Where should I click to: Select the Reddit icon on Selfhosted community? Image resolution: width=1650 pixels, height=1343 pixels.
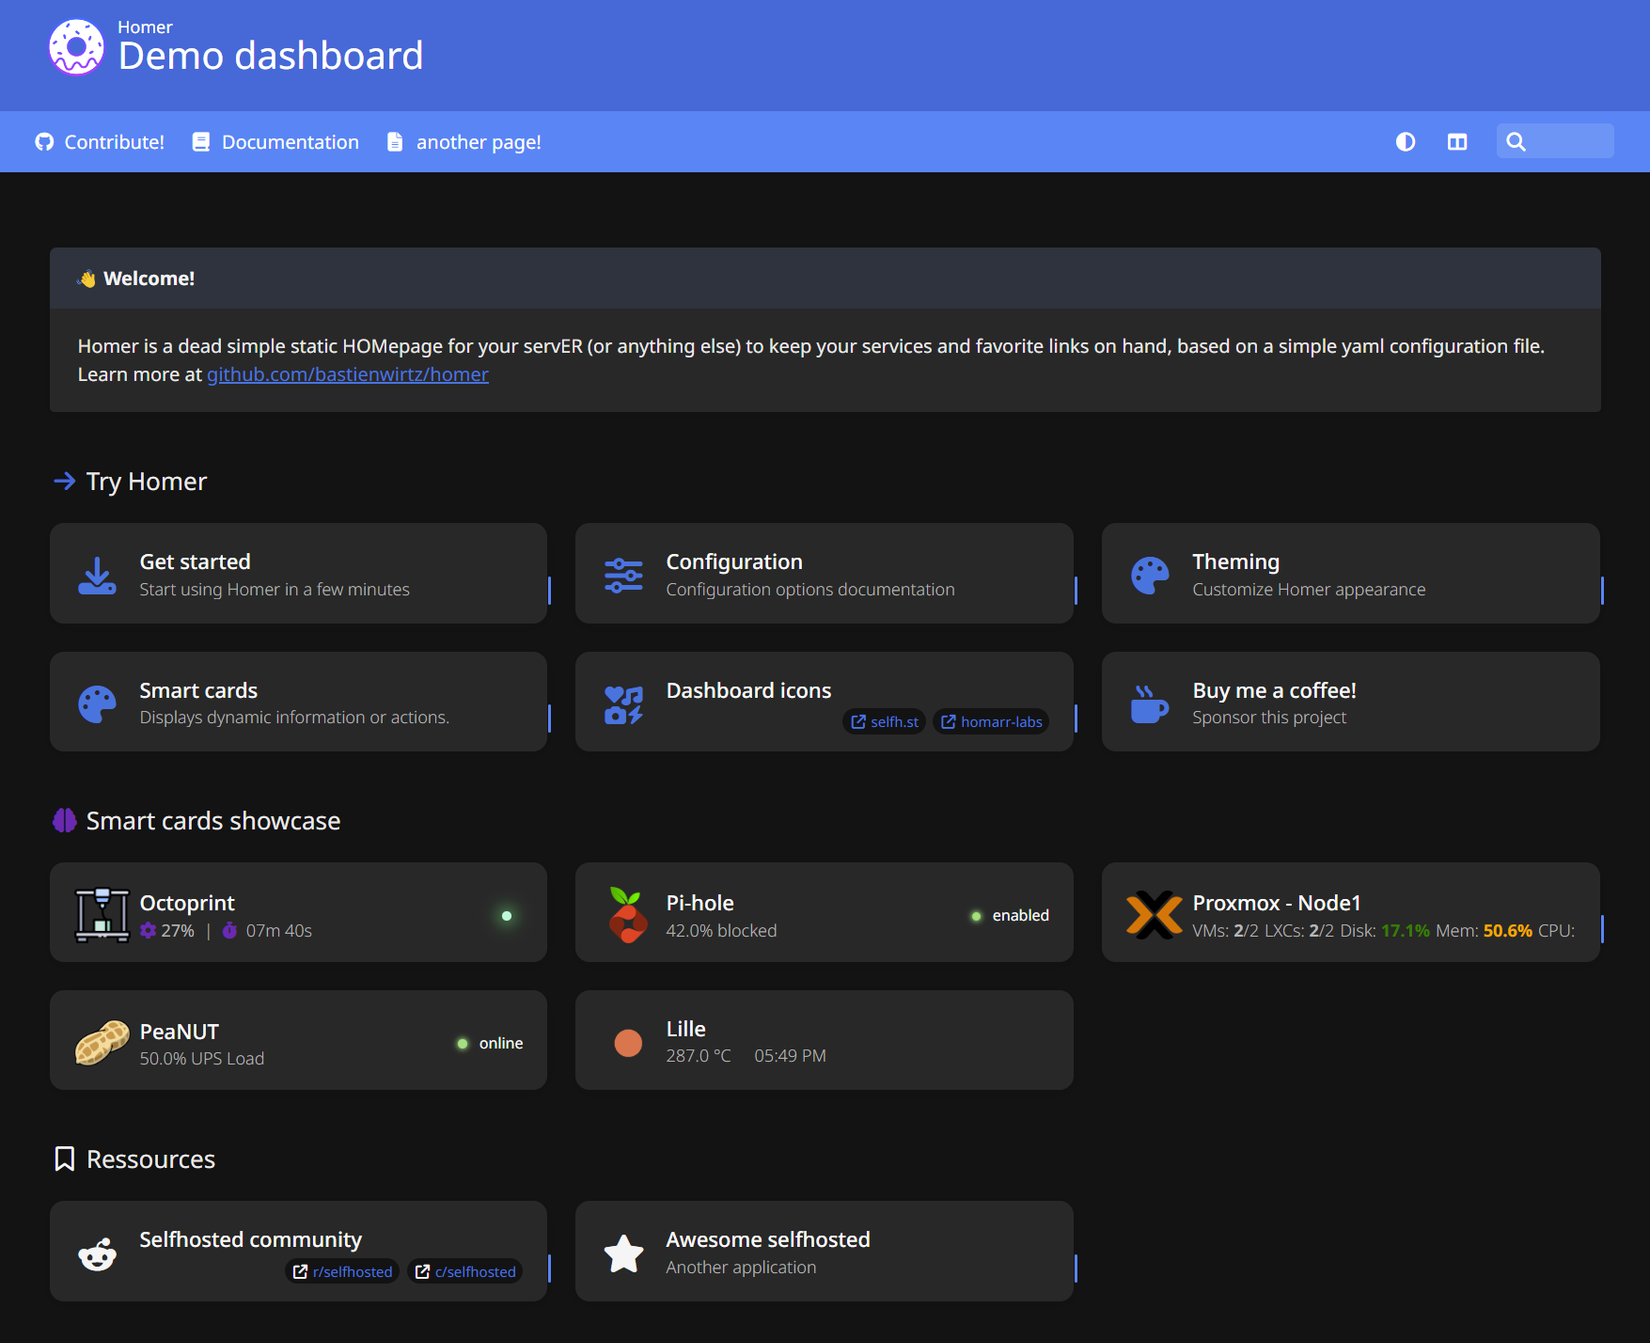click(99, 1251)
